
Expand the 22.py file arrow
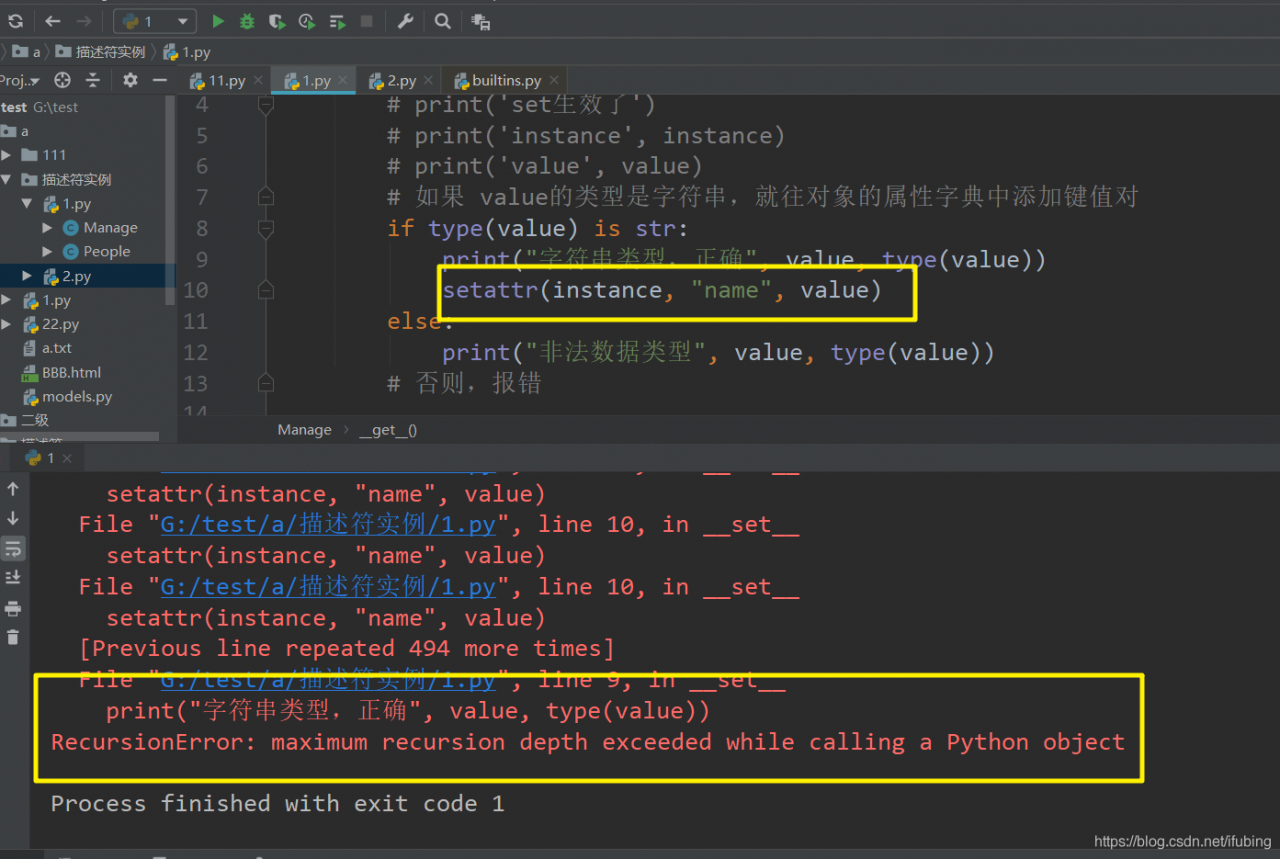point(7,324)
